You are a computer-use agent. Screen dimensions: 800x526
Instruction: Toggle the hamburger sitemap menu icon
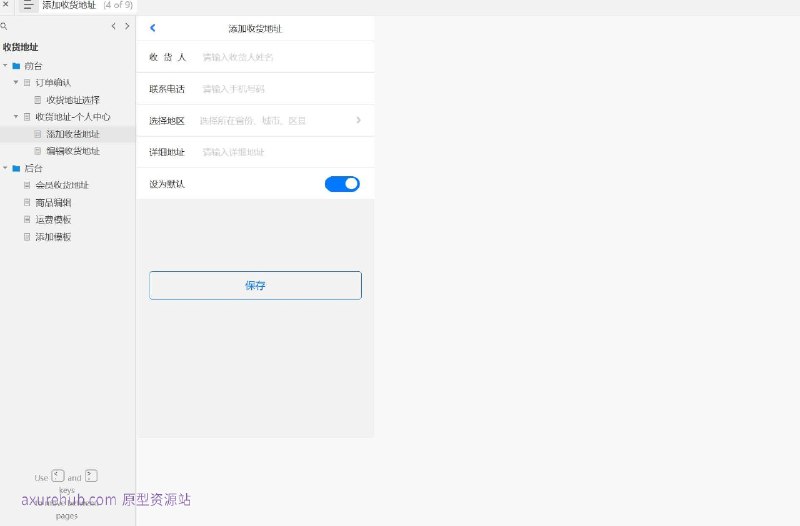[28, 5]
